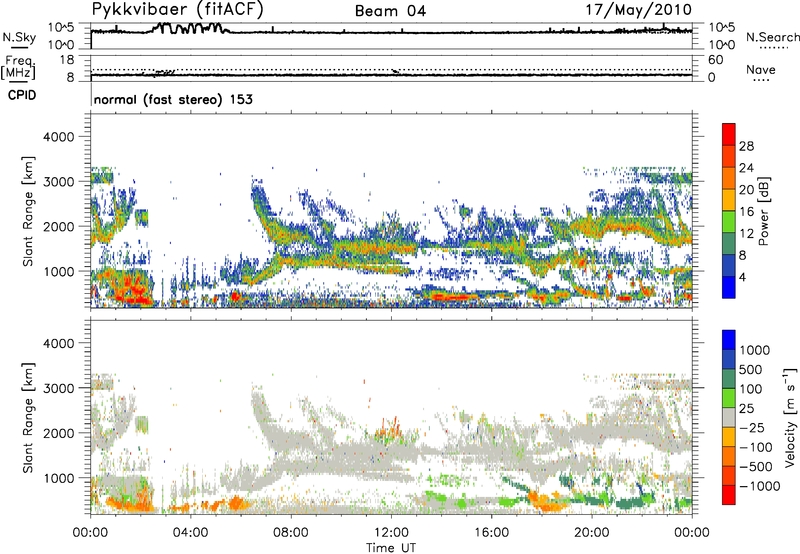Image resolution: width=800 pixels, height=554 pixels.
Task: Click the date 17/May/2010
Action: (x=638, y=10)
